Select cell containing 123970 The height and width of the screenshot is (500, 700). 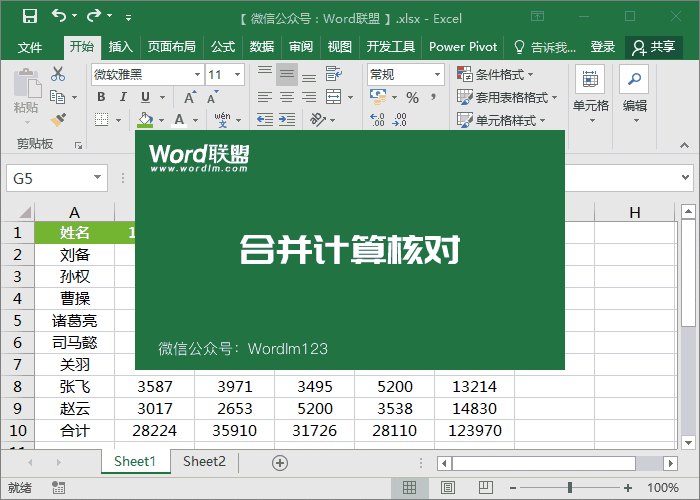pyautogui.click(x=475, y=430)
